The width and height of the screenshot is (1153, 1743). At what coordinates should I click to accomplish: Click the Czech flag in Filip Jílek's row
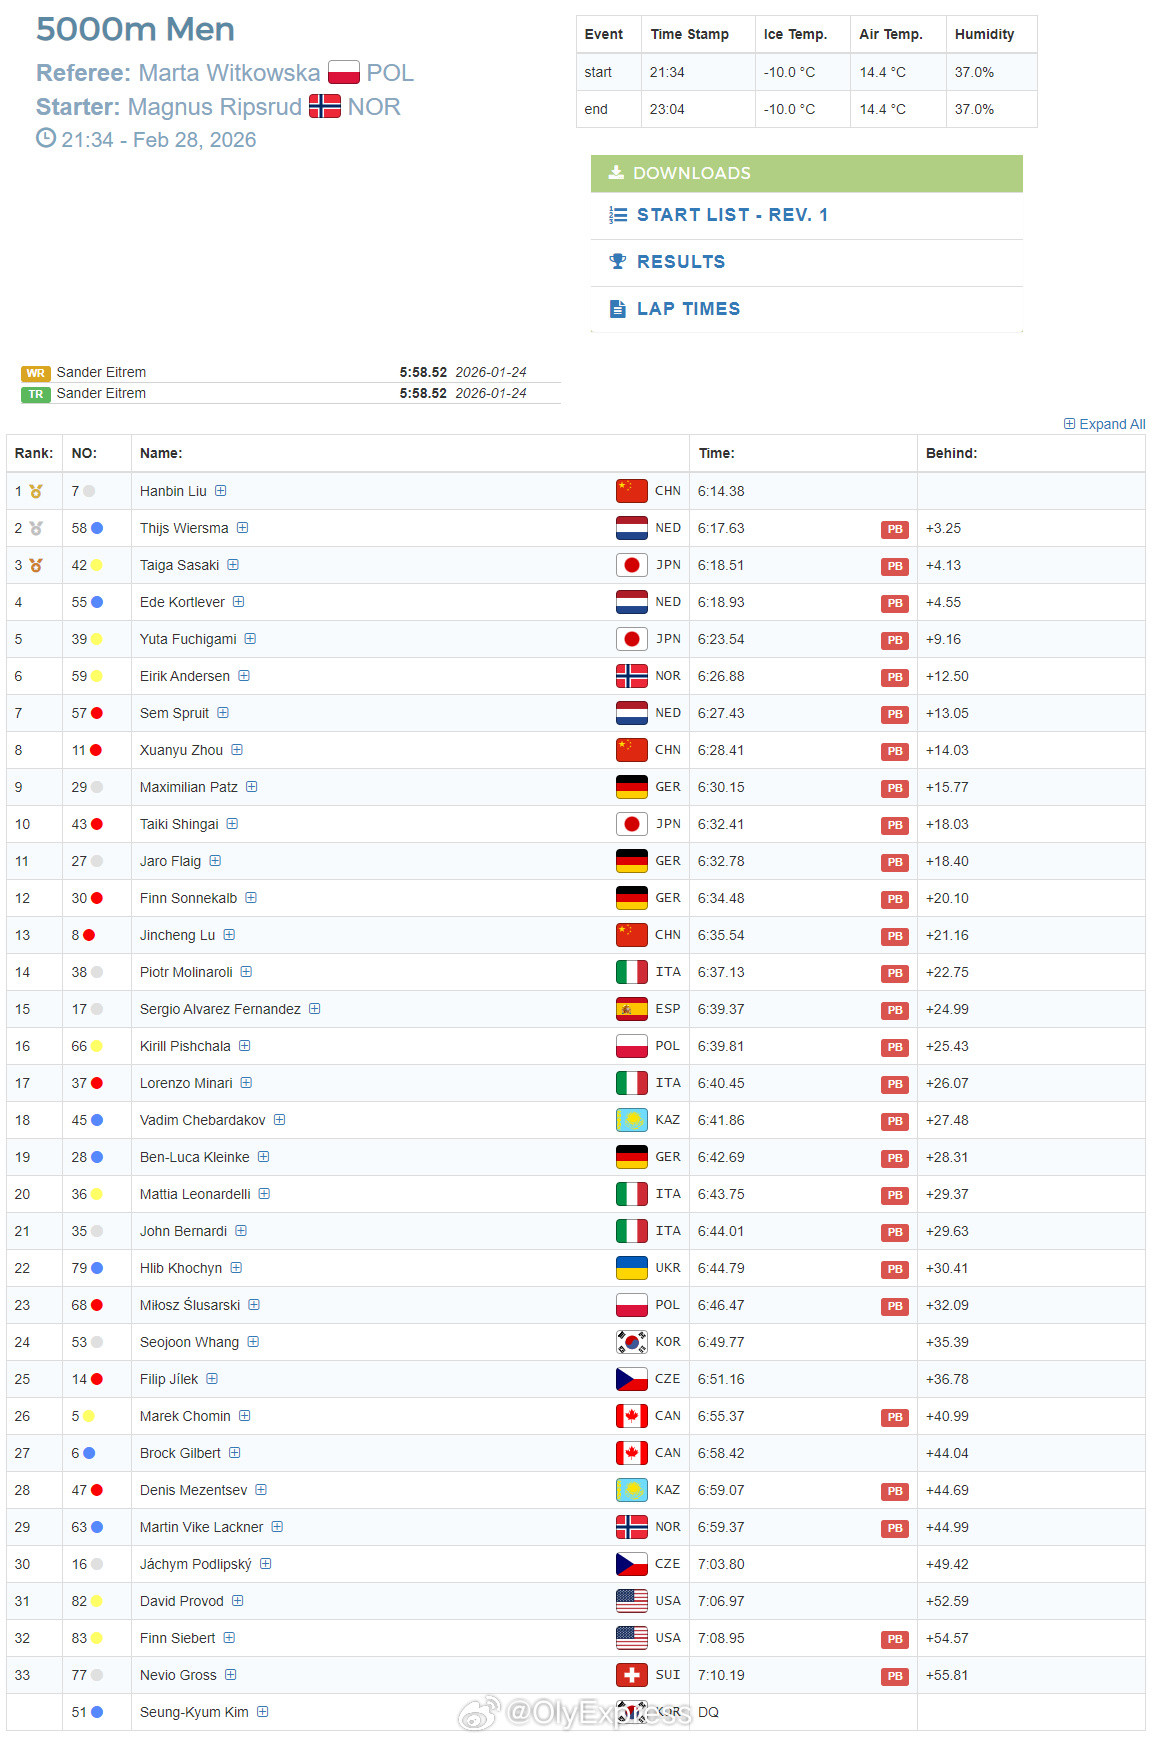coord(632,1379)
